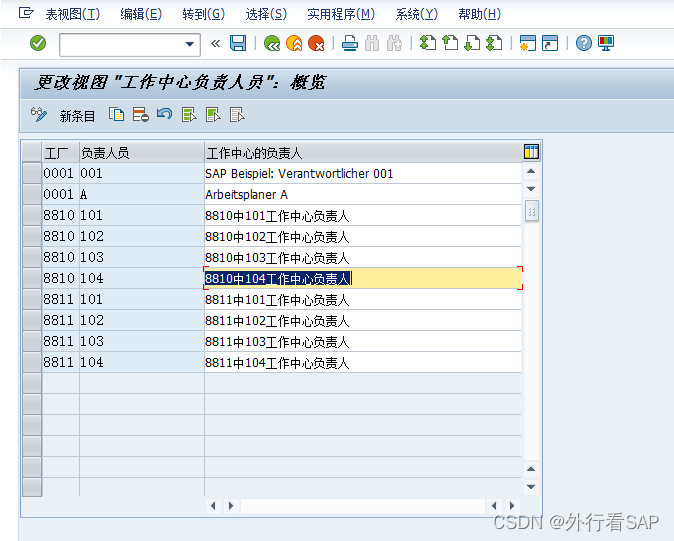Jump to first page icon
The image size is (674, 541).
428,43
